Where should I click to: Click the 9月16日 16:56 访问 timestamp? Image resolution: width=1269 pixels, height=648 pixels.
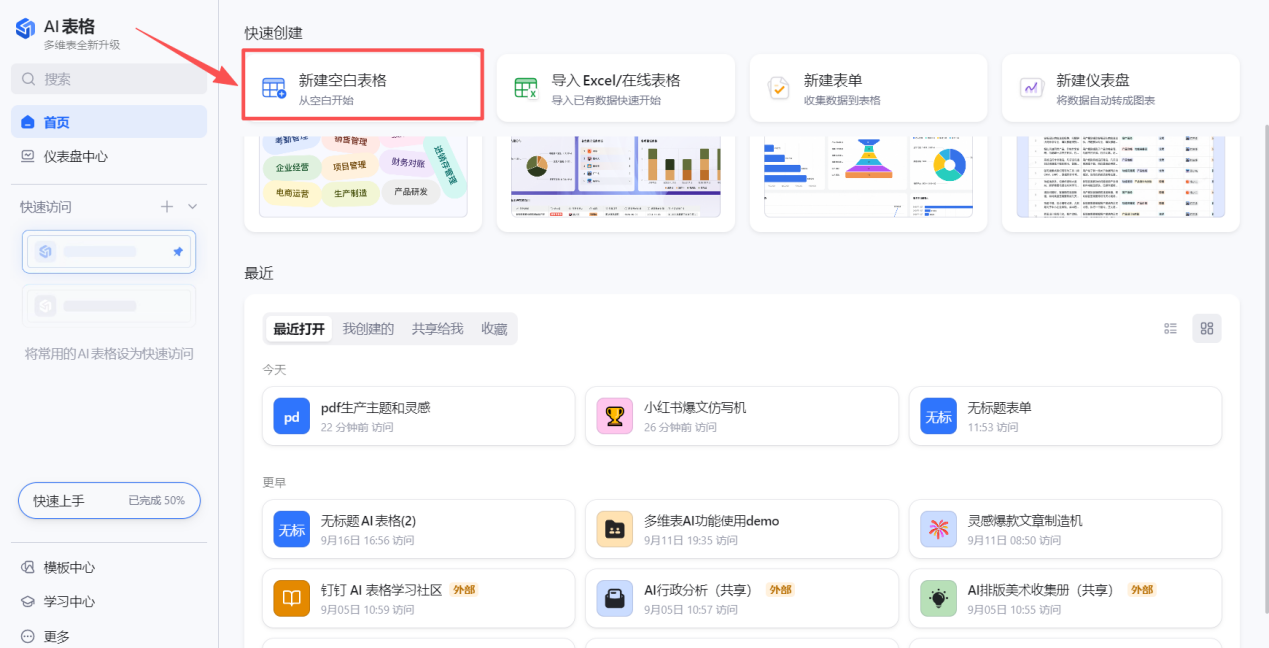click(x=367, y=540)
